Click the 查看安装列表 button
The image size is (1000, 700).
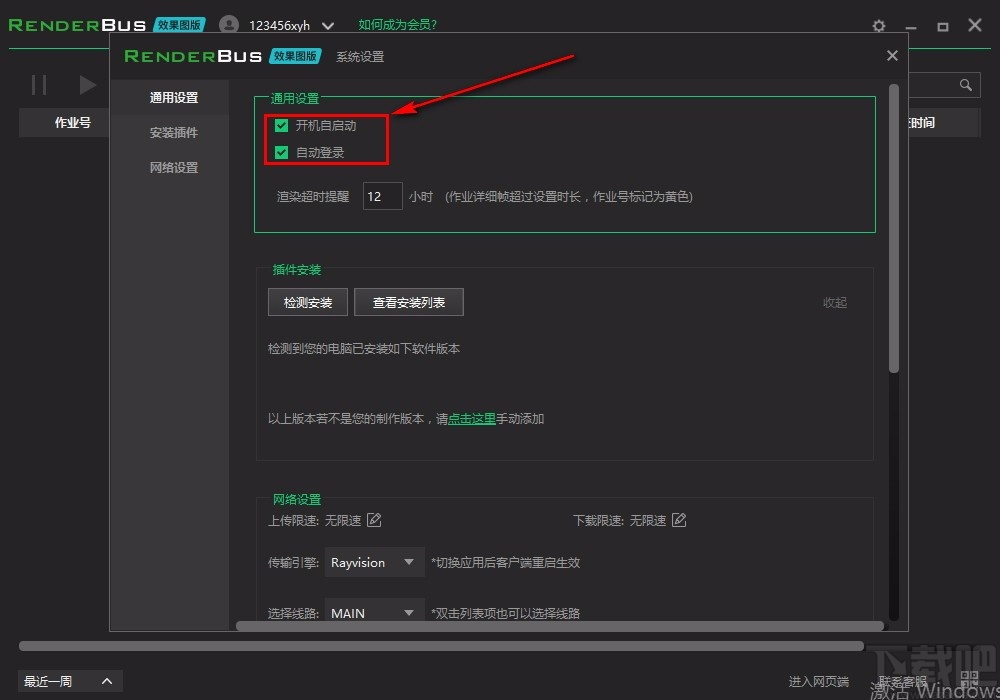[x=409, y=302]
